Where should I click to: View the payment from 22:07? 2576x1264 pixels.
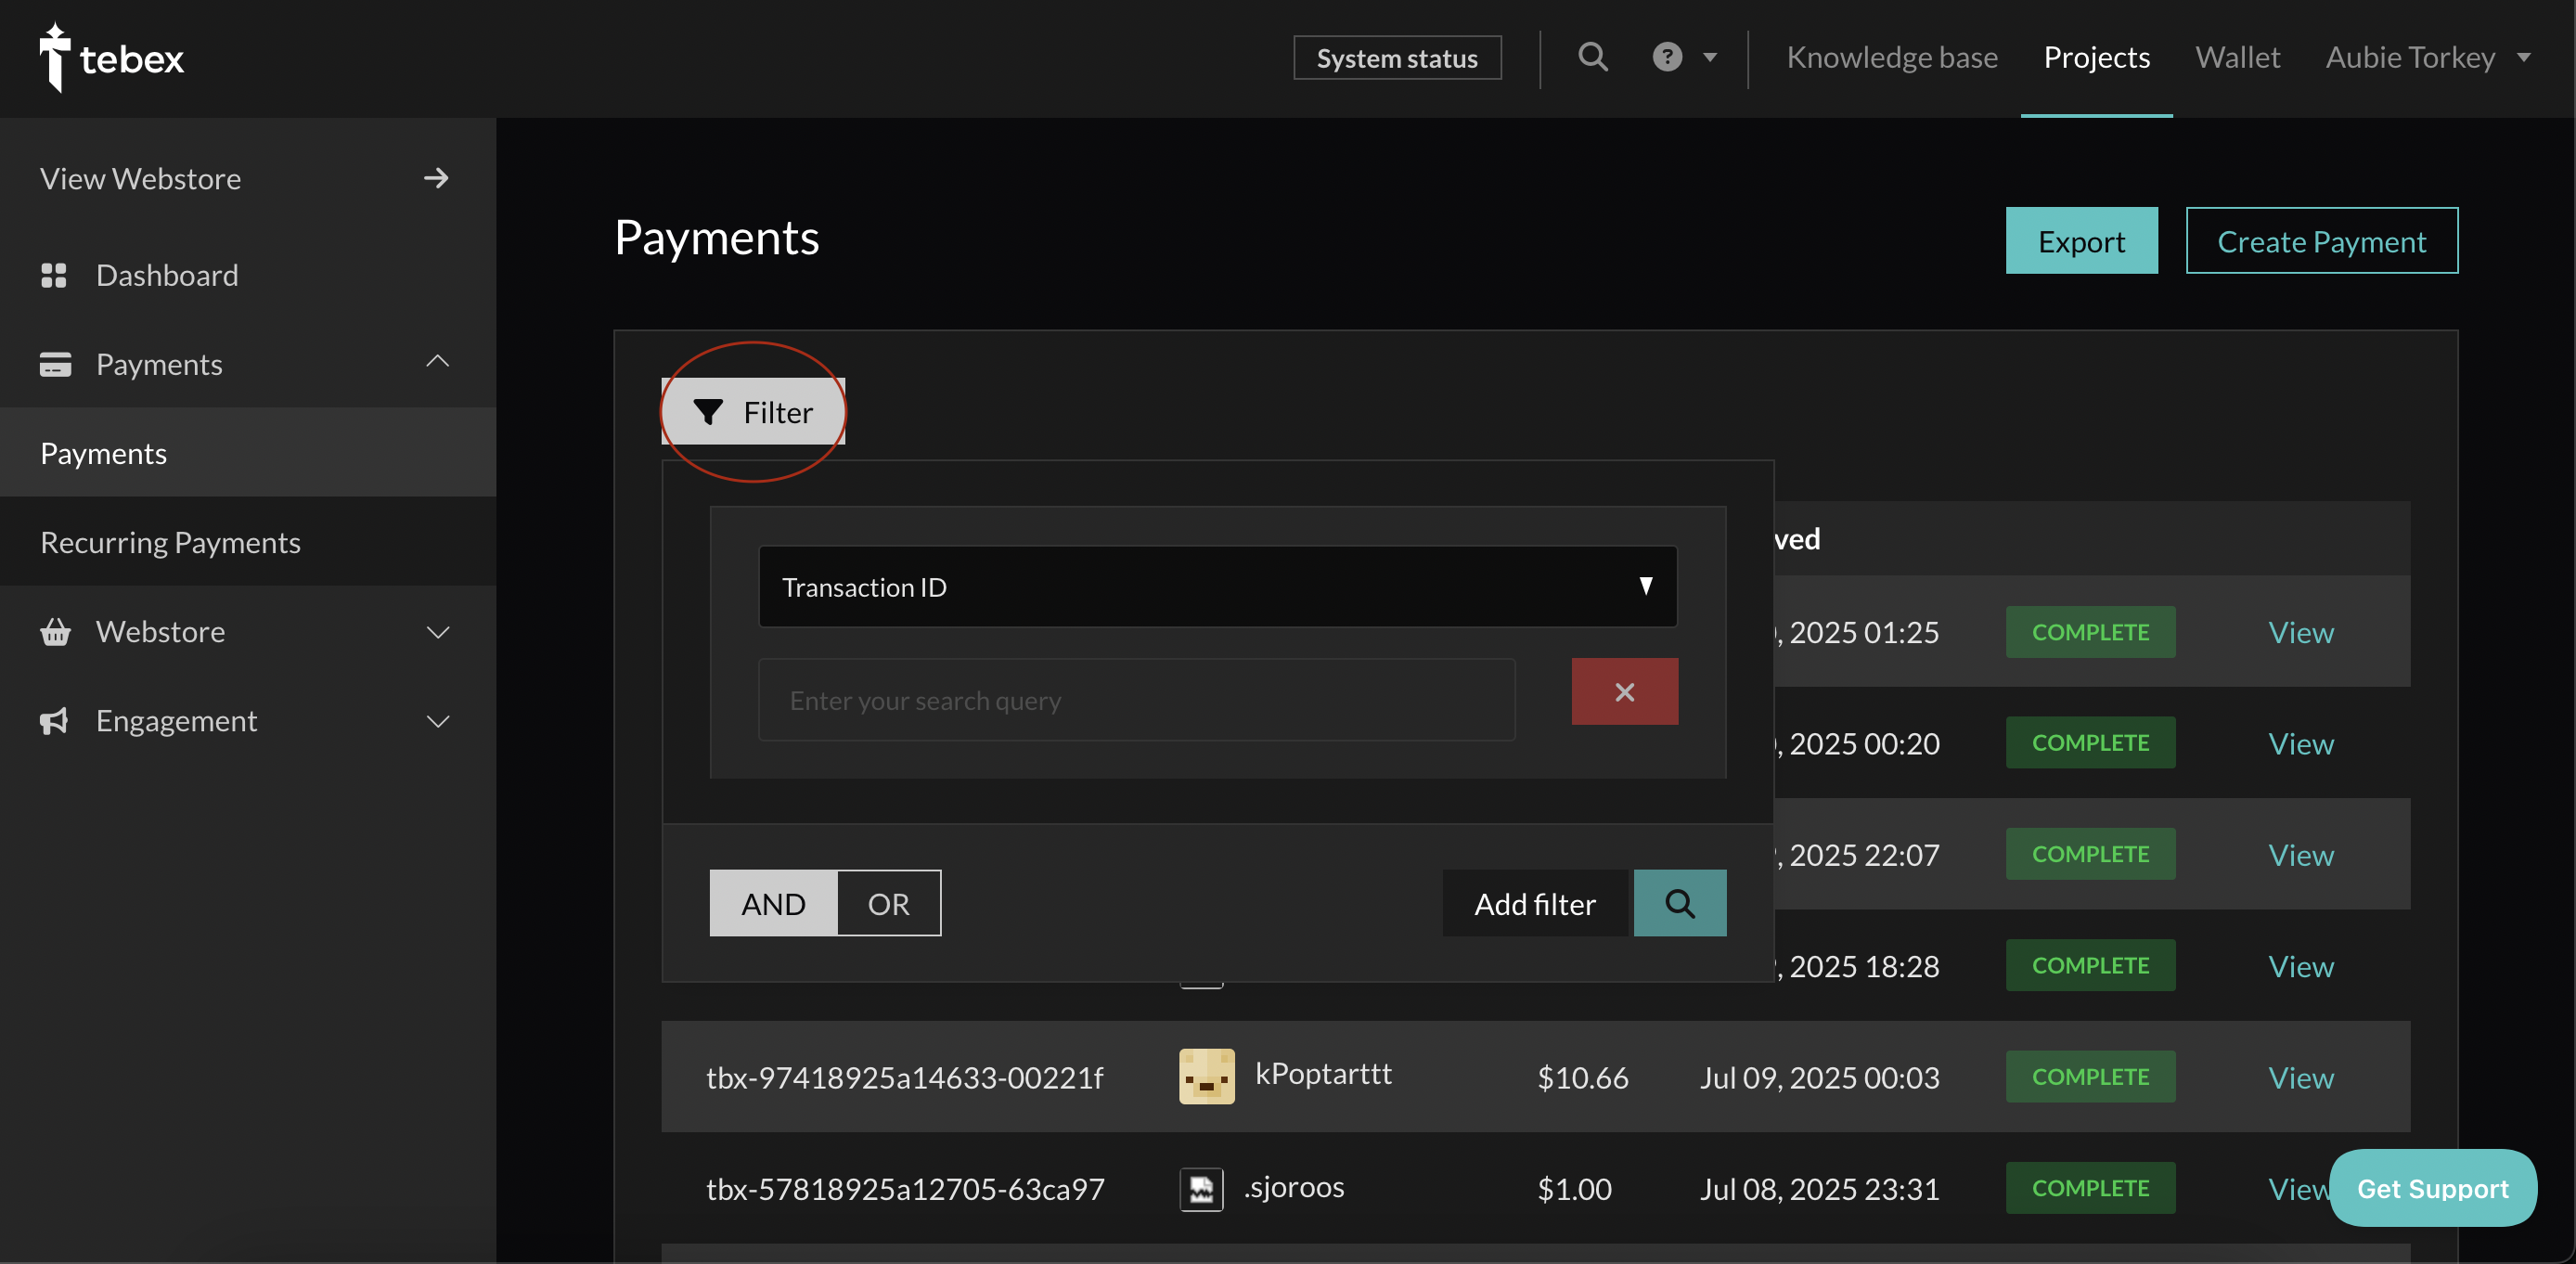pyautogui.click(x=2300, y=854)
